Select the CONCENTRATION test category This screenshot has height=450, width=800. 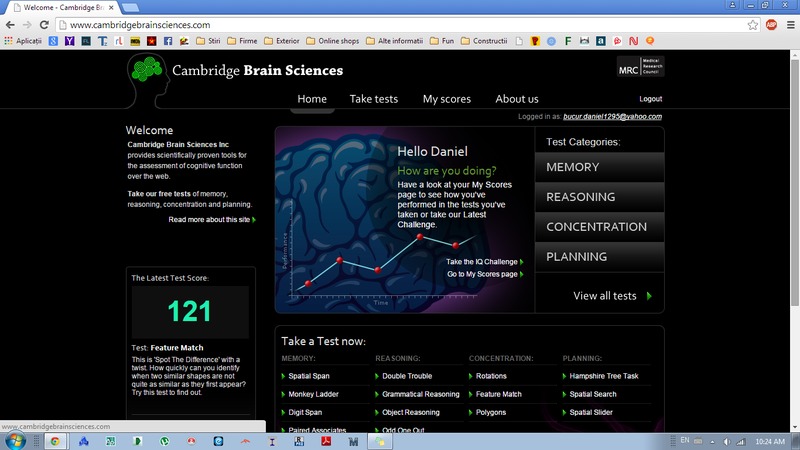[x=599, y=227]
